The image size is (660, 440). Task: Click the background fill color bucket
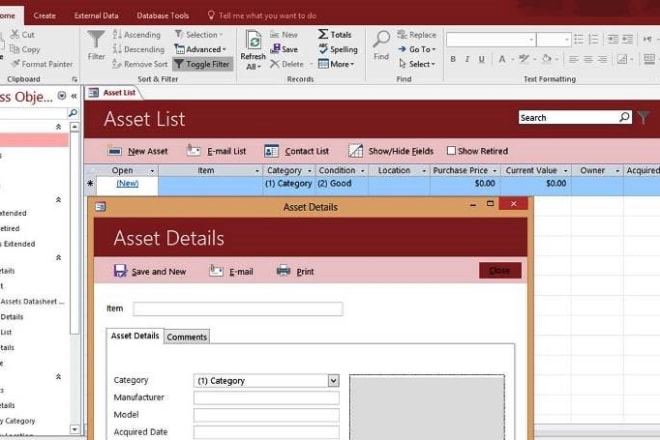click(x=546, y=59)
